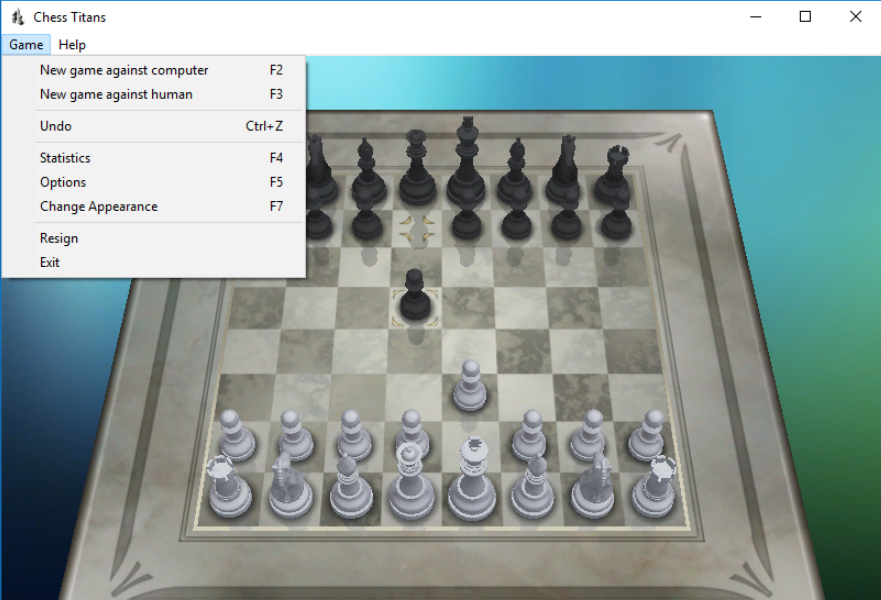The width and height of the screenshot is (881, 600).
Task: Click the white pawn on f2
Action: pyautogui.click(x=530, y=435)
